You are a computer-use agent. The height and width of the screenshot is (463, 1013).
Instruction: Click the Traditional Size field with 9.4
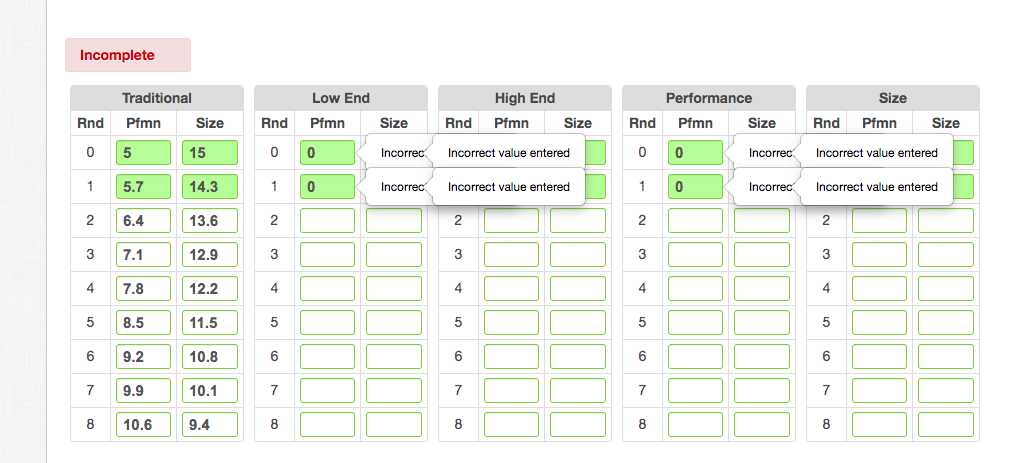pyautogui.click(x=210, y=424)
